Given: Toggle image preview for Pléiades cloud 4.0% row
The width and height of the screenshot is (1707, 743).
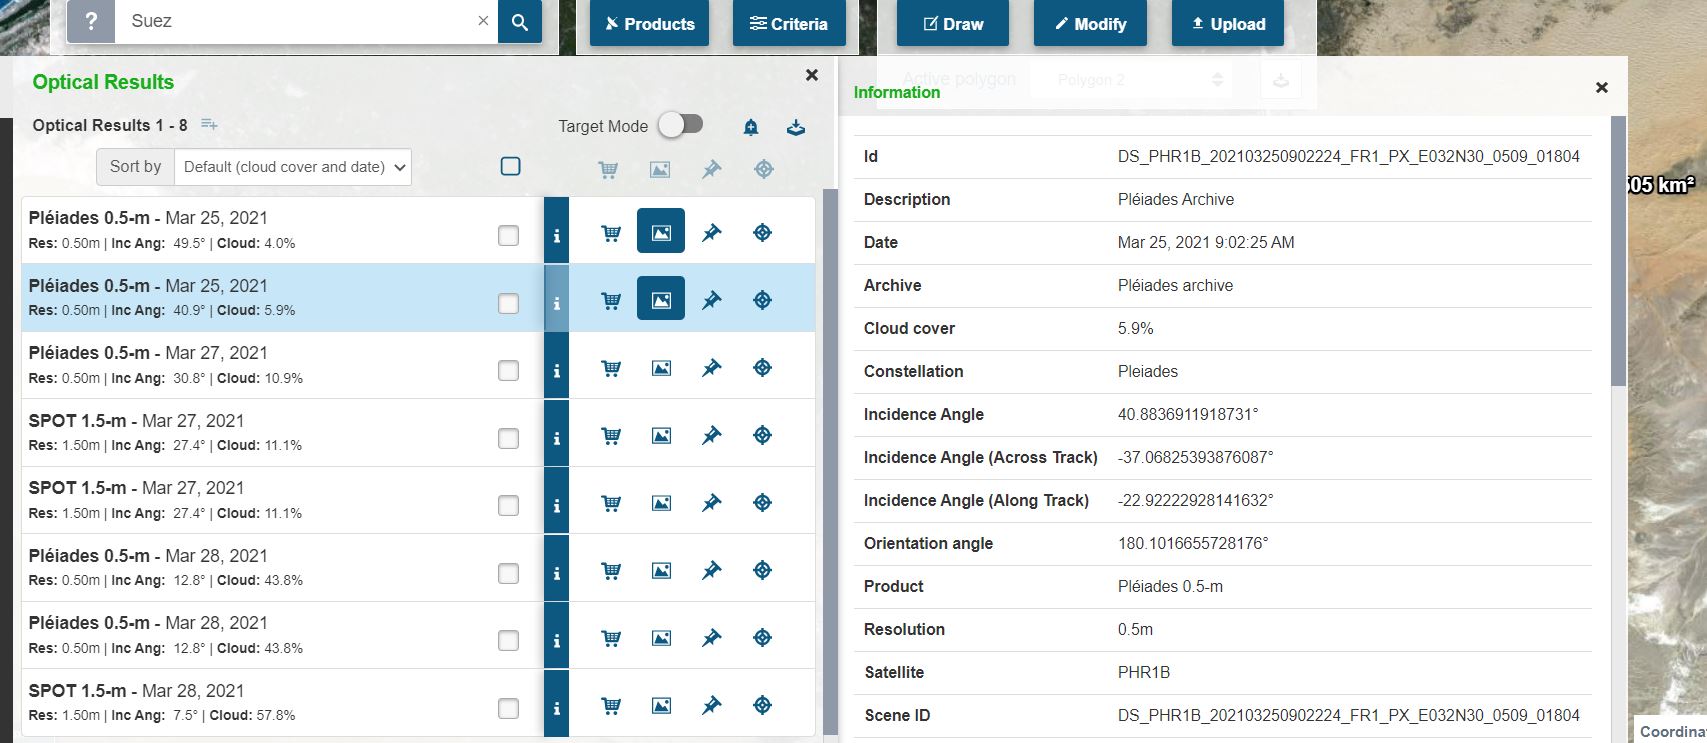Looking at the screenshot, I should 661,232.
